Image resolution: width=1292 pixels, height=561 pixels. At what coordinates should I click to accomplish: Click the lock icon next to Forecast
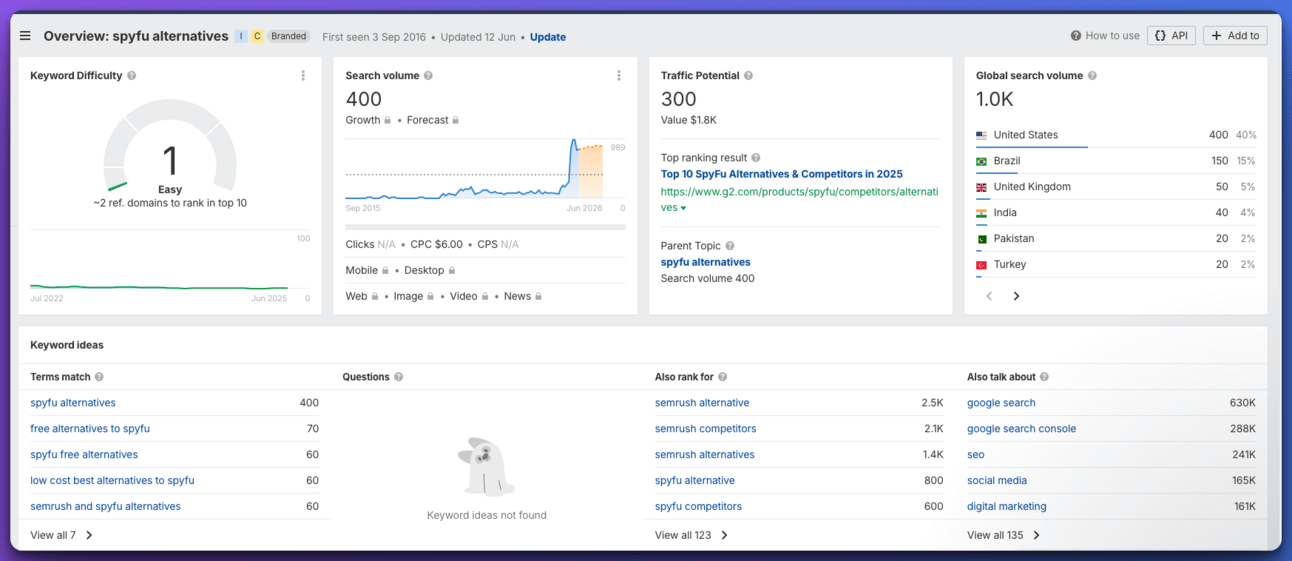click(x=456, y=120)
